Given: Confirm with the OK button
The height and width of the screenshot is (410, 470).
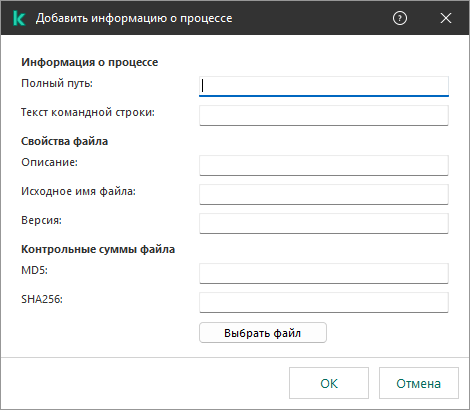Looking at the screenshot, I should click(x=329, y=383).
